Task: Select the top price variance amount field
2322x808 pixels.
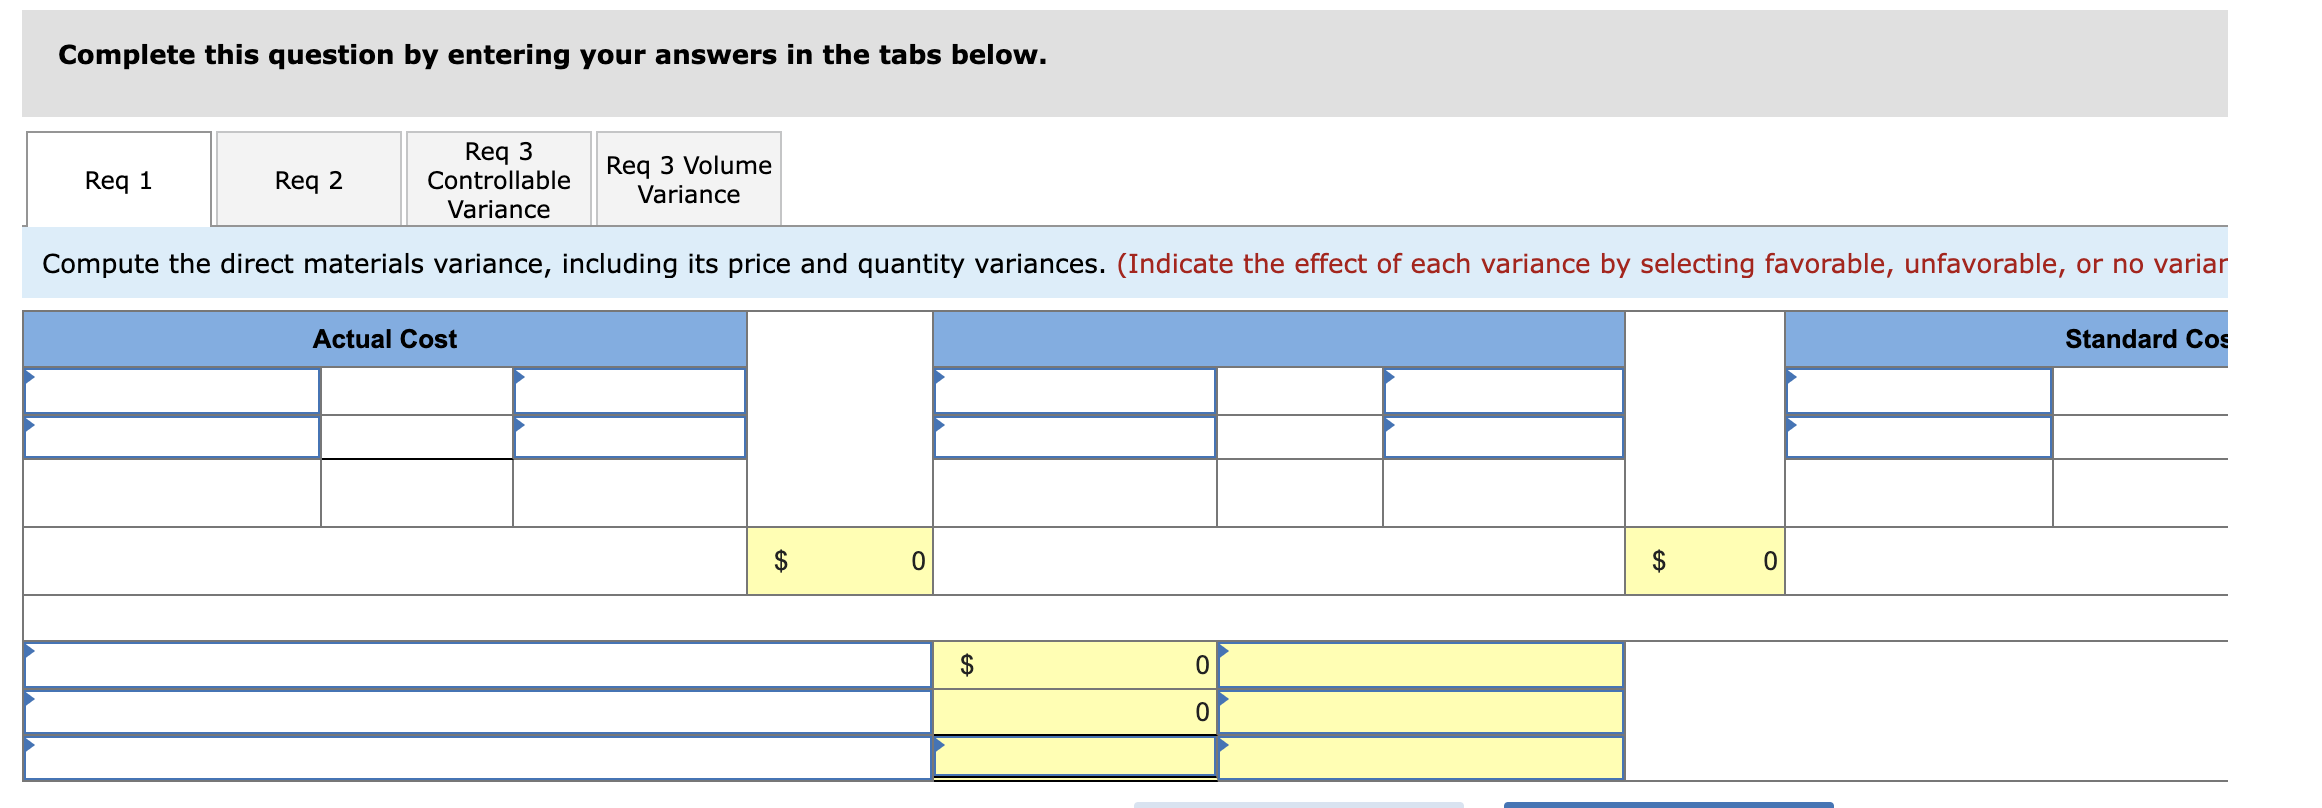Action: point(1075,663)
